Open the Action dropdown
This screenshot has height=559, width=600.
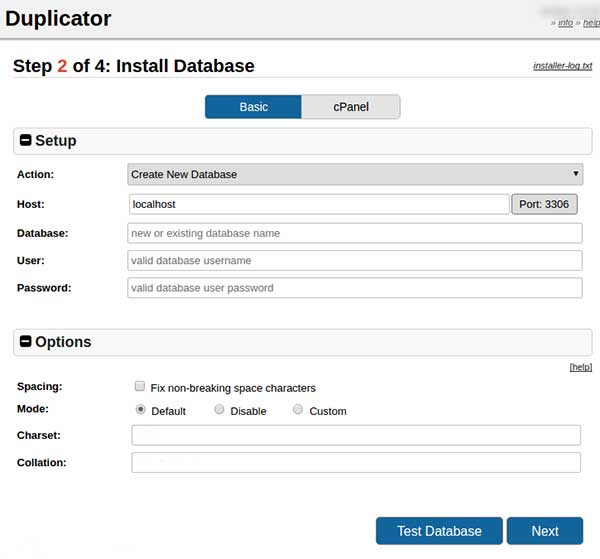pos(355,174)
